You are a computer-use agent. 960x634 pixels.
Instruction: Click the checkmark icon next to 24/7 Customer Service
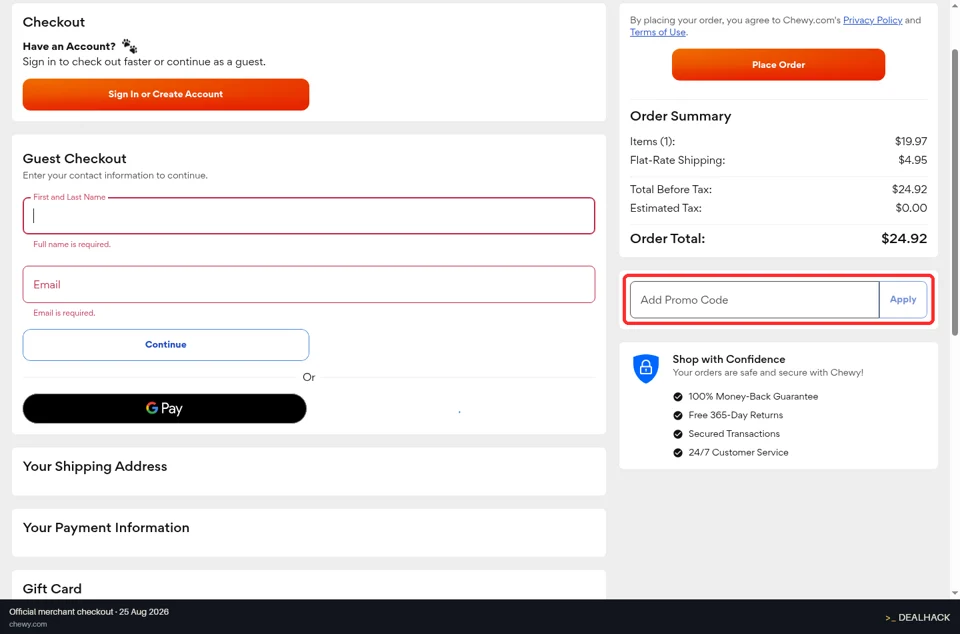678,453
